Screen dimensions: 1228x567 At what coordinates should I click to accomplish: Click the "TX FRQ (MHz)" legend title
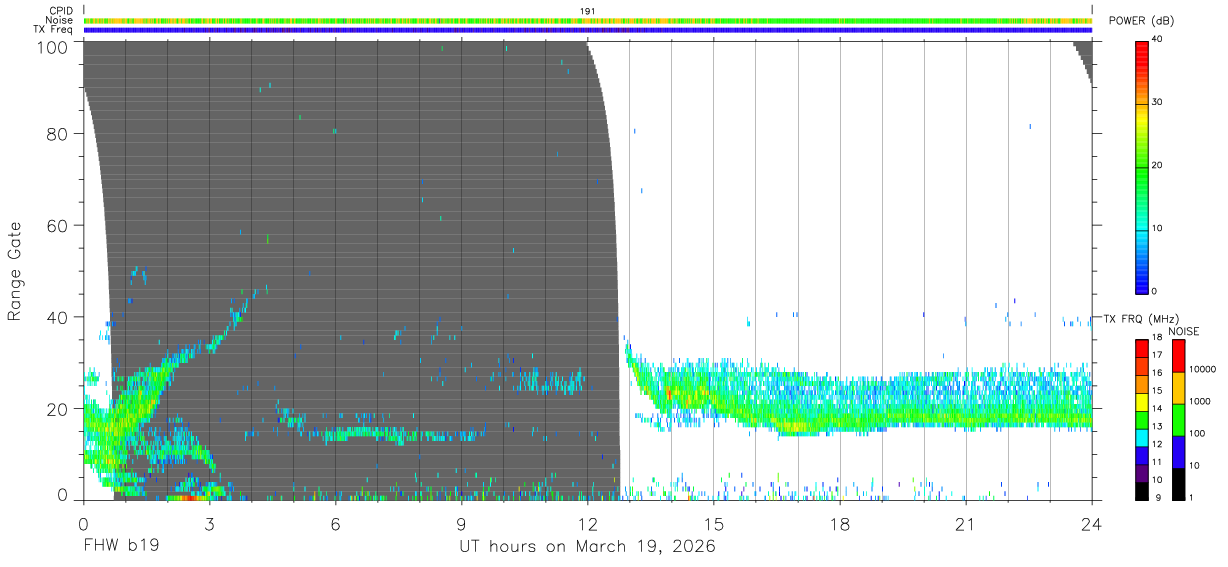1141,319
